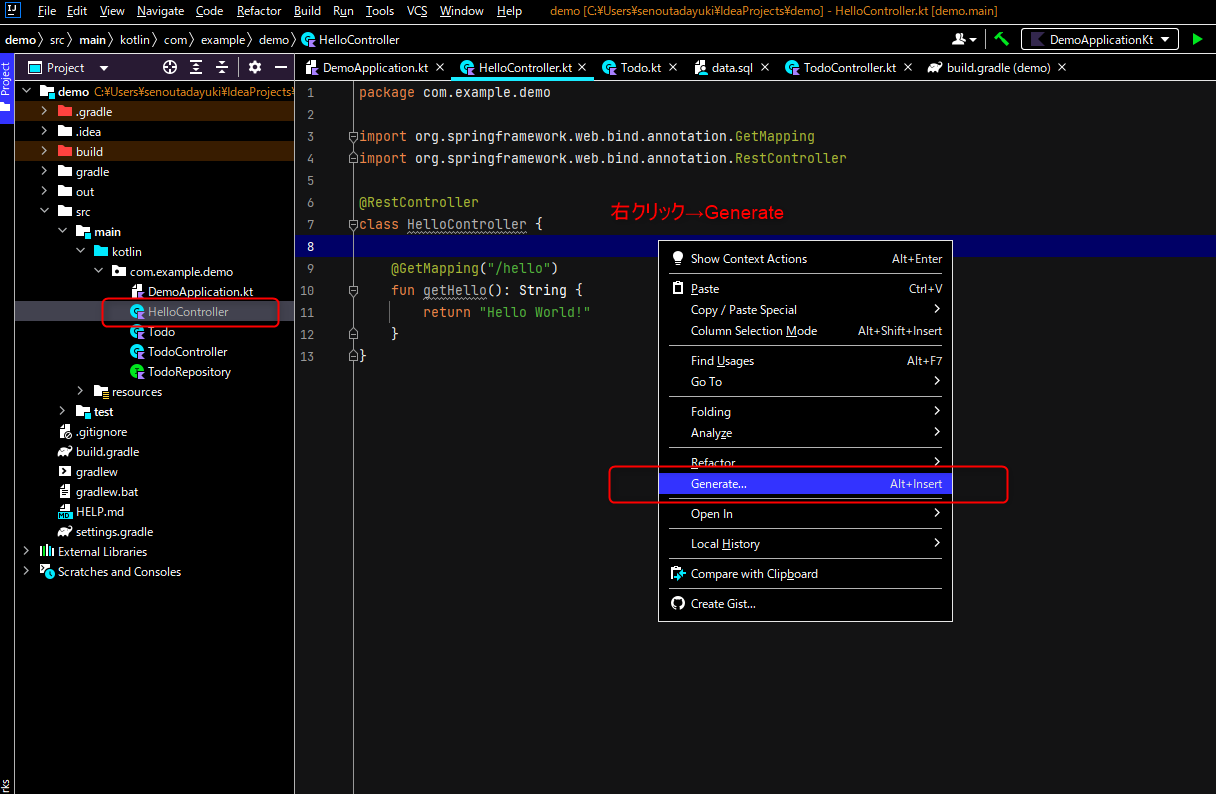Open .gitignore file in tree
Image resolution: width=1216 pixels, height=794 pixels.
[x=92, y=432]
